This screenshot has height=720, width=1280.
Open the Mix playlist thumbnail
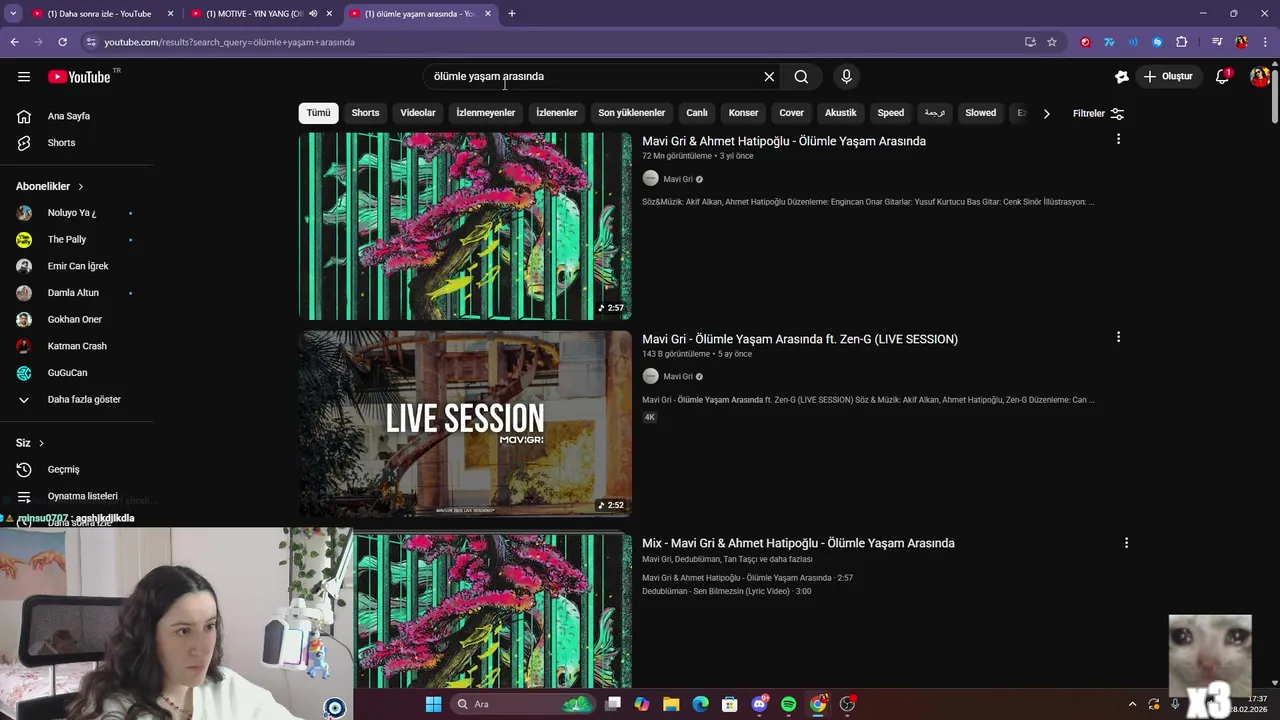(493, 610)
